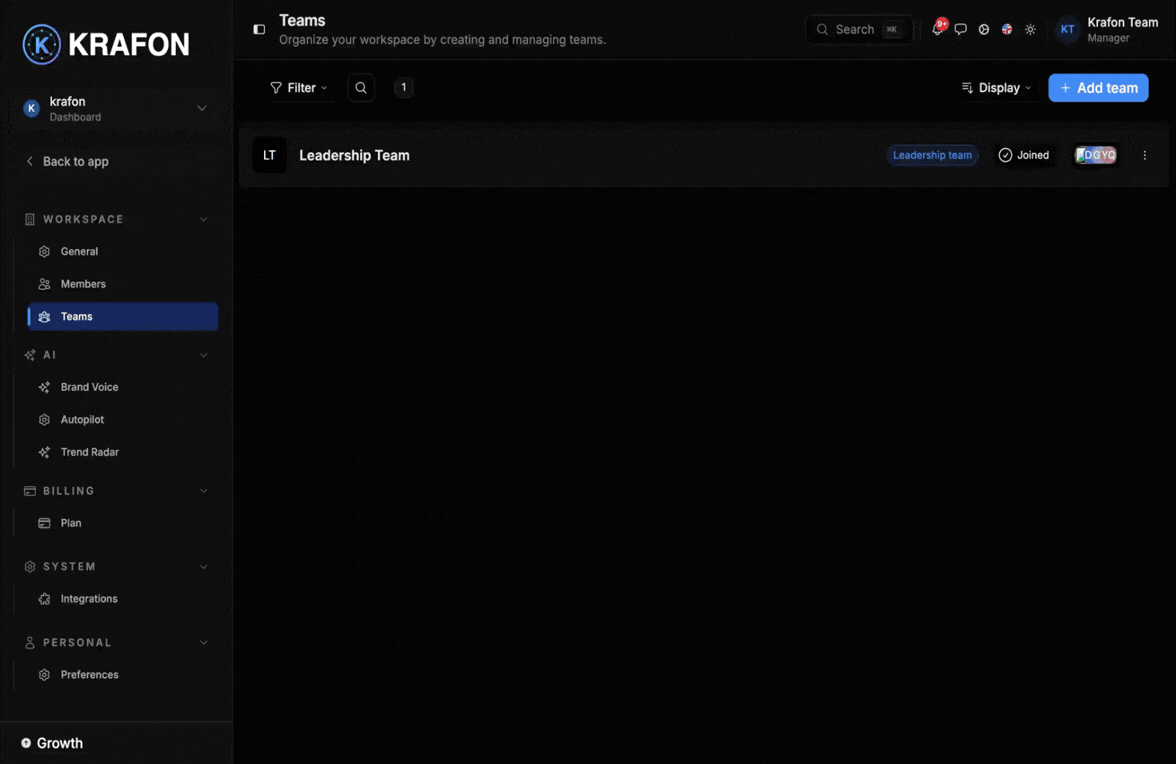The image size is (1176, 764).
Task: Click the General settings gear icon
Action: click(44, 251)
